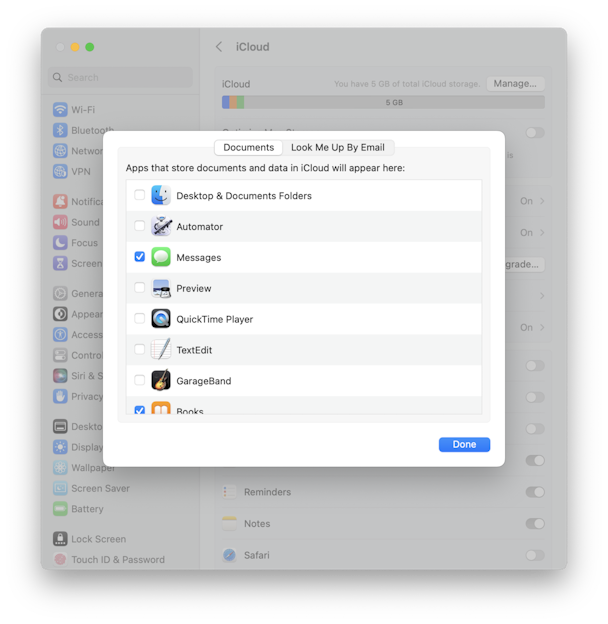Screen dimensions: 608x624
Task: Check the Automator checkbox
Action: pyautogui.click(x=139, y=226)
